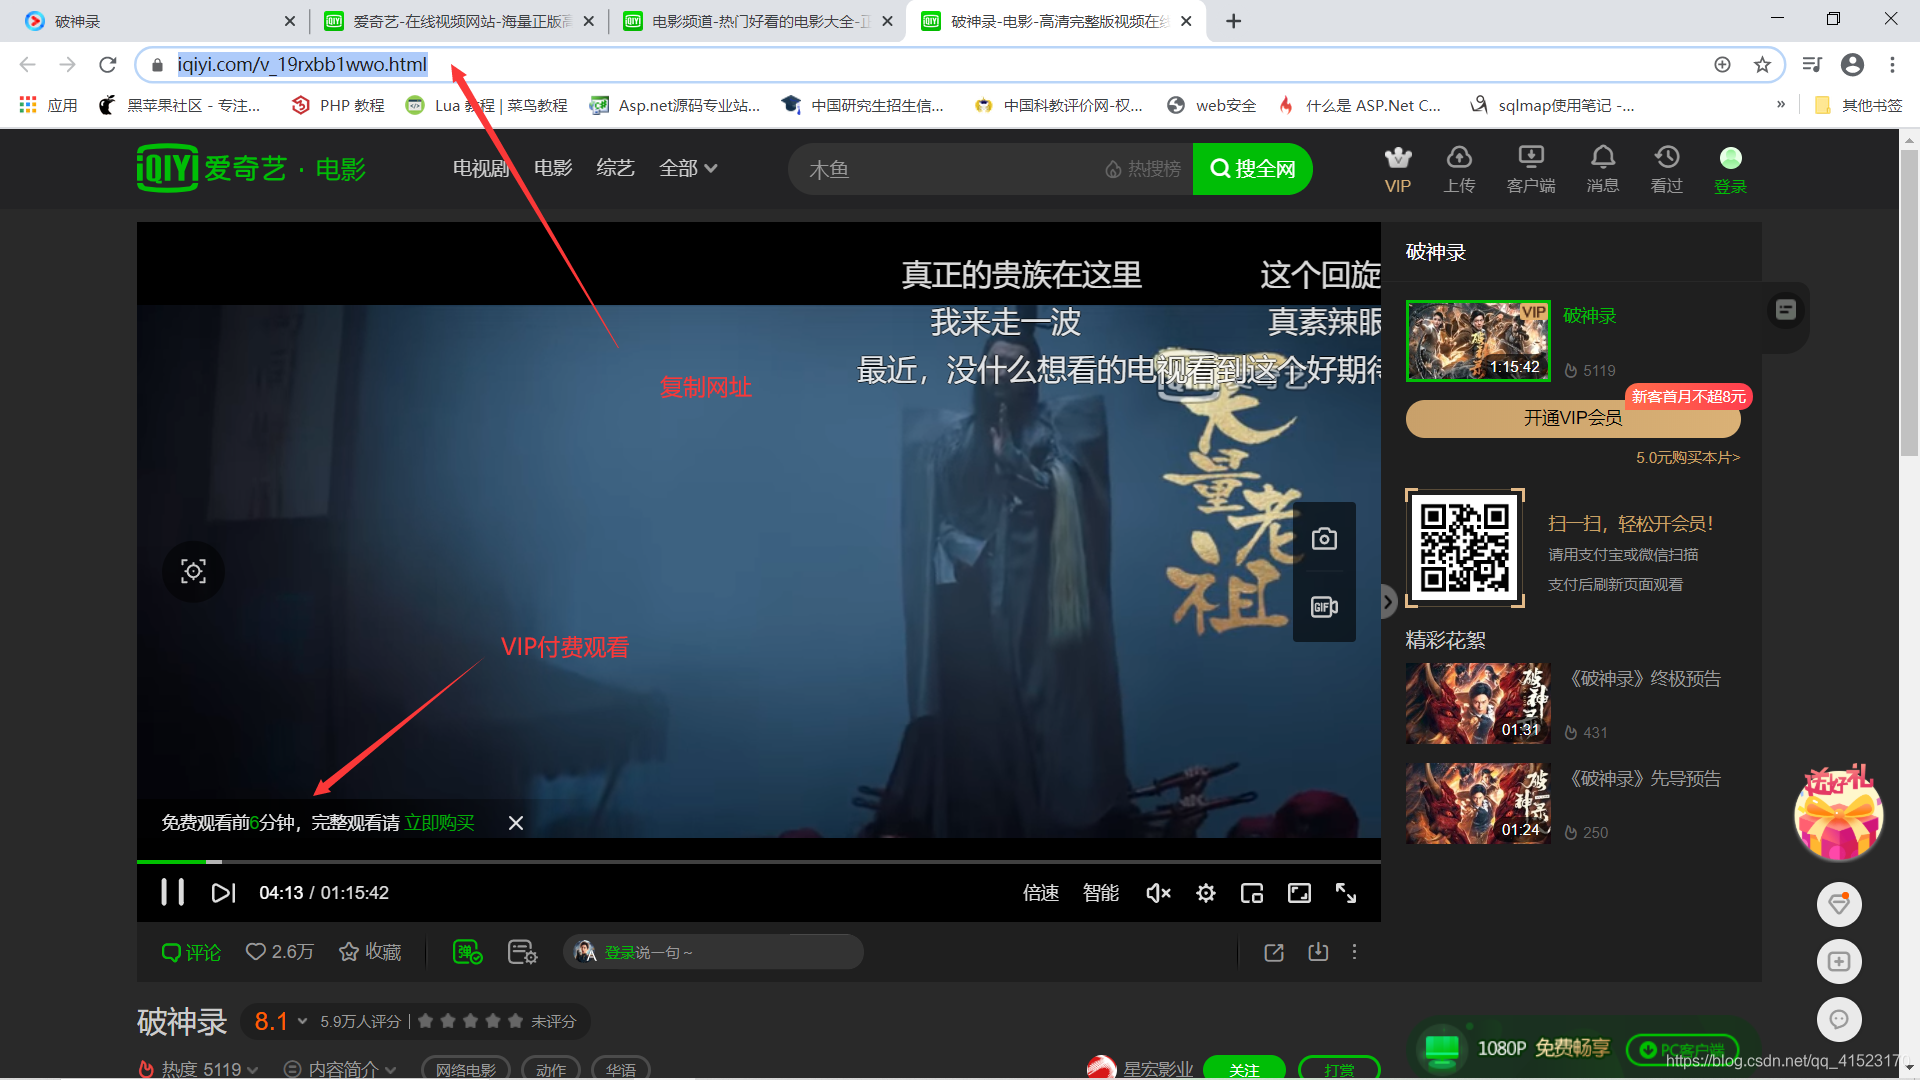This screenshot has width=1920, height=1080.
Task: Click 关注 follow button
Action: pos(1244,1069)
